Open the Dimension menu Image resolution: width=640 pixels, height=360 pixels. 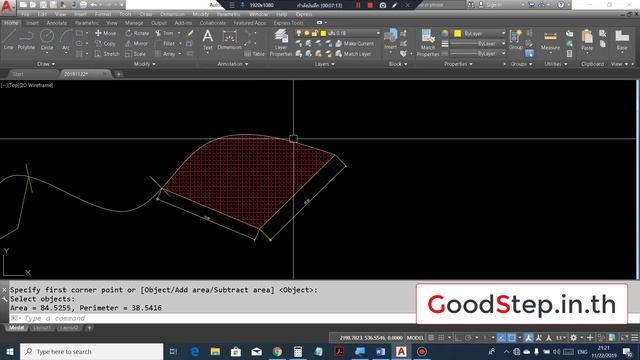pyautogui.click(x=171, y=14)
